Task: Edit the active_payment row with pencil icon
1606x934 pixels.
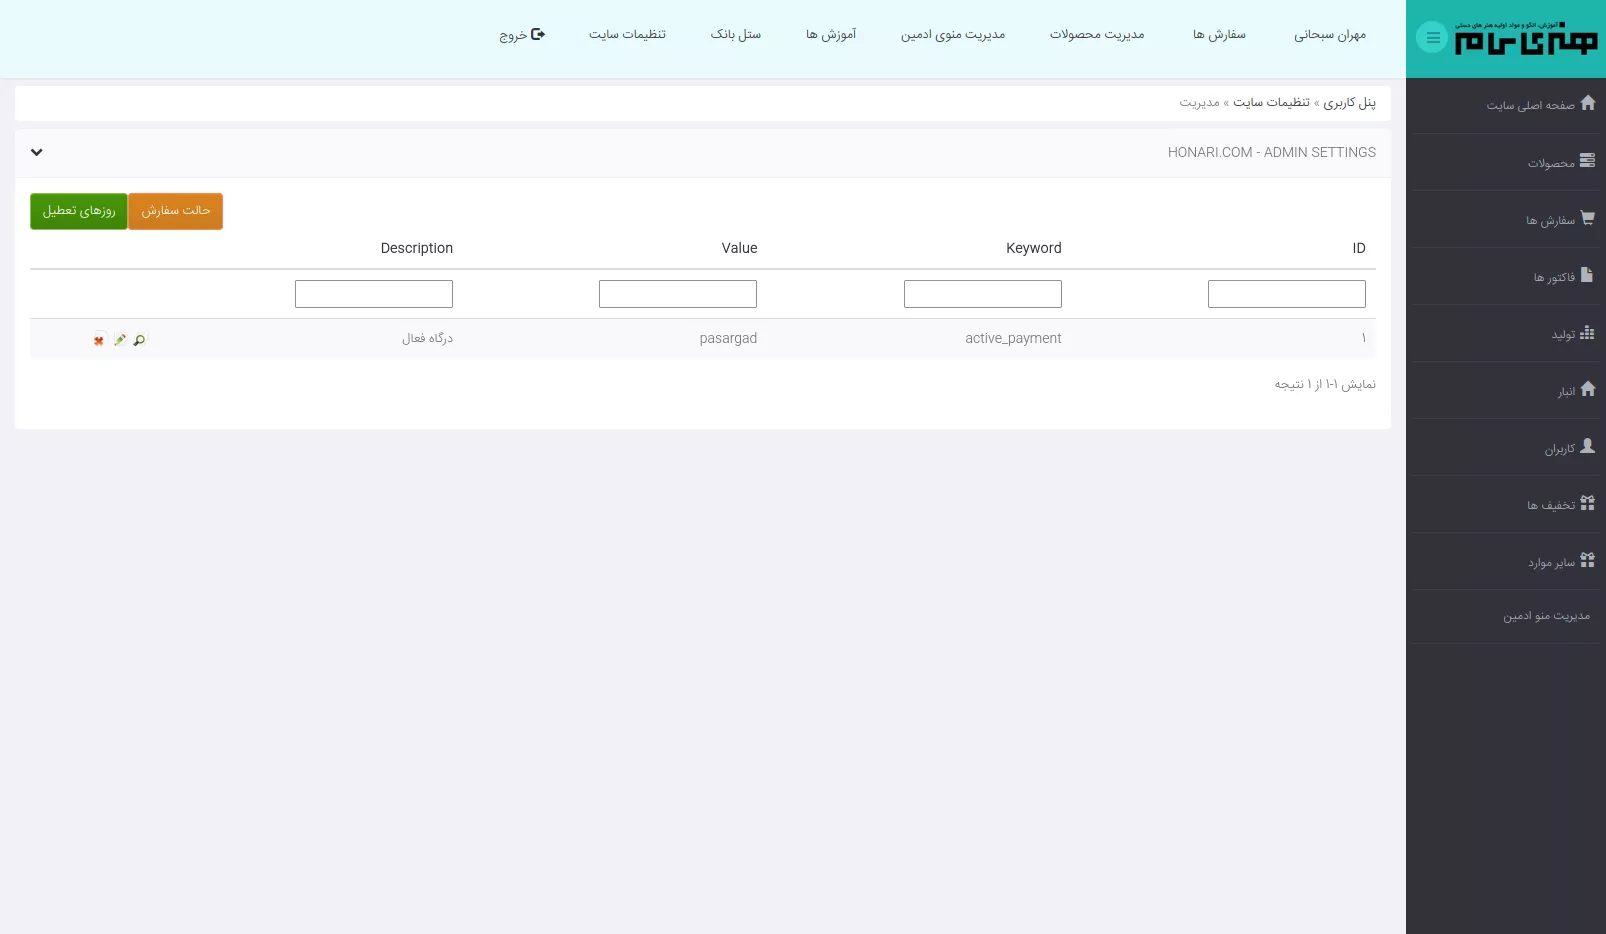Action: click(x=120, y=340)
